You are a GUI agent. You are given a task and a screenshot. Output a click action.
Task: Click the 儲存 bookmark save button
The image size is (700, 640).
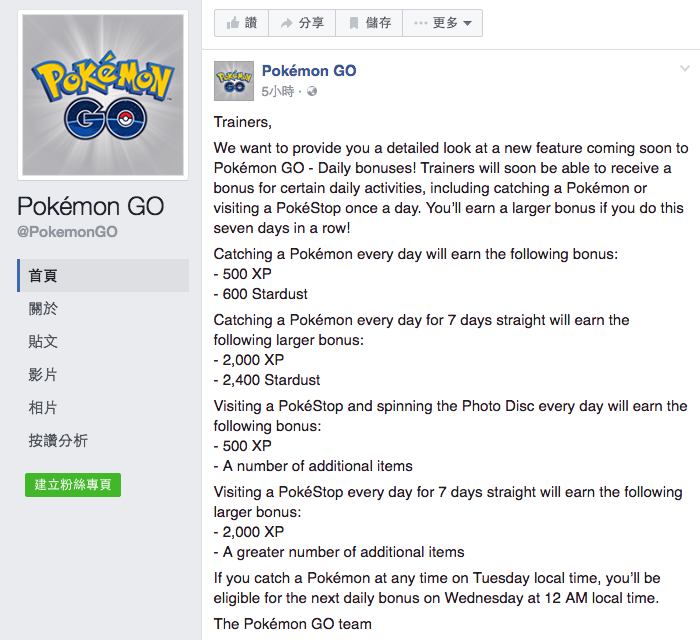pos(369,23)
